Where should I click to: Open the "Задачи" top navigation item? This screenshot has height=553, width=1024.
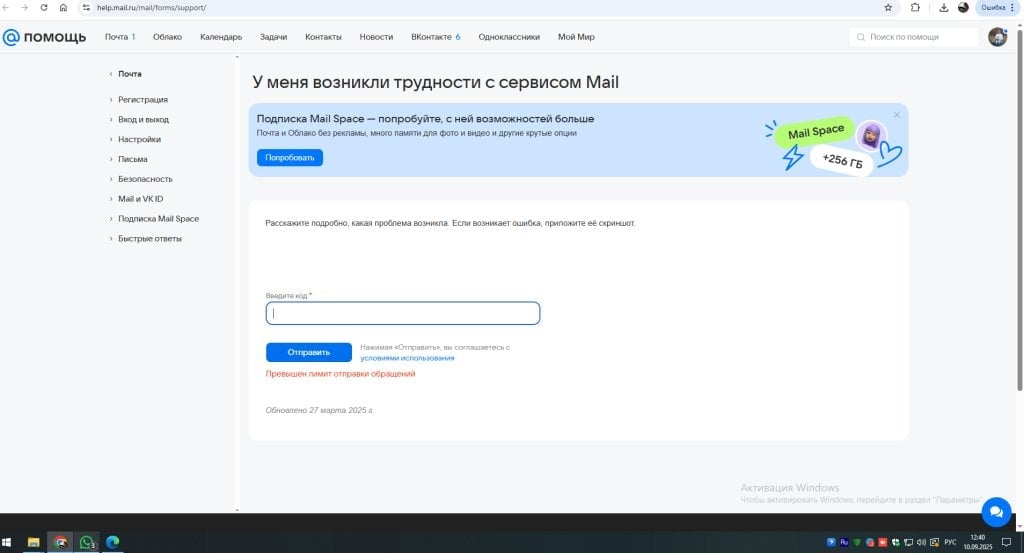click(x=274, y=37)
